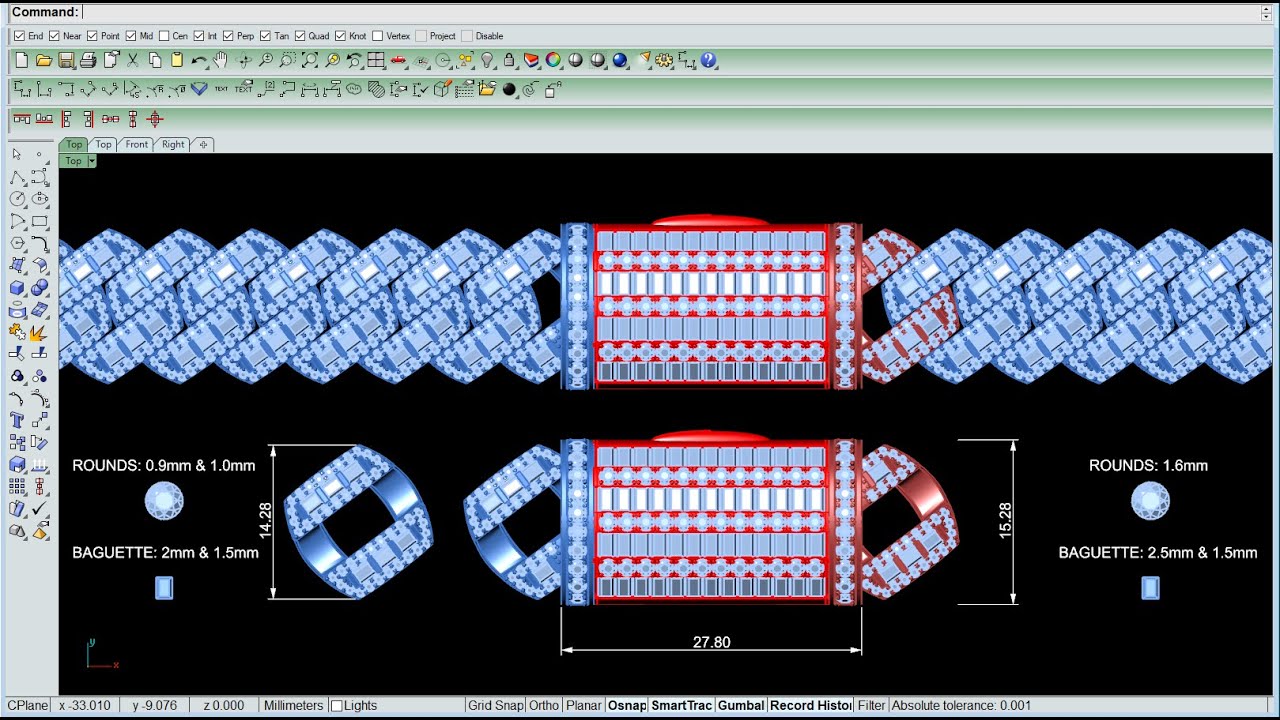The width and height of the screenshot is (1280, 720).
Task: Open Options with the gear icon
Action: click(x=665, y=60)
